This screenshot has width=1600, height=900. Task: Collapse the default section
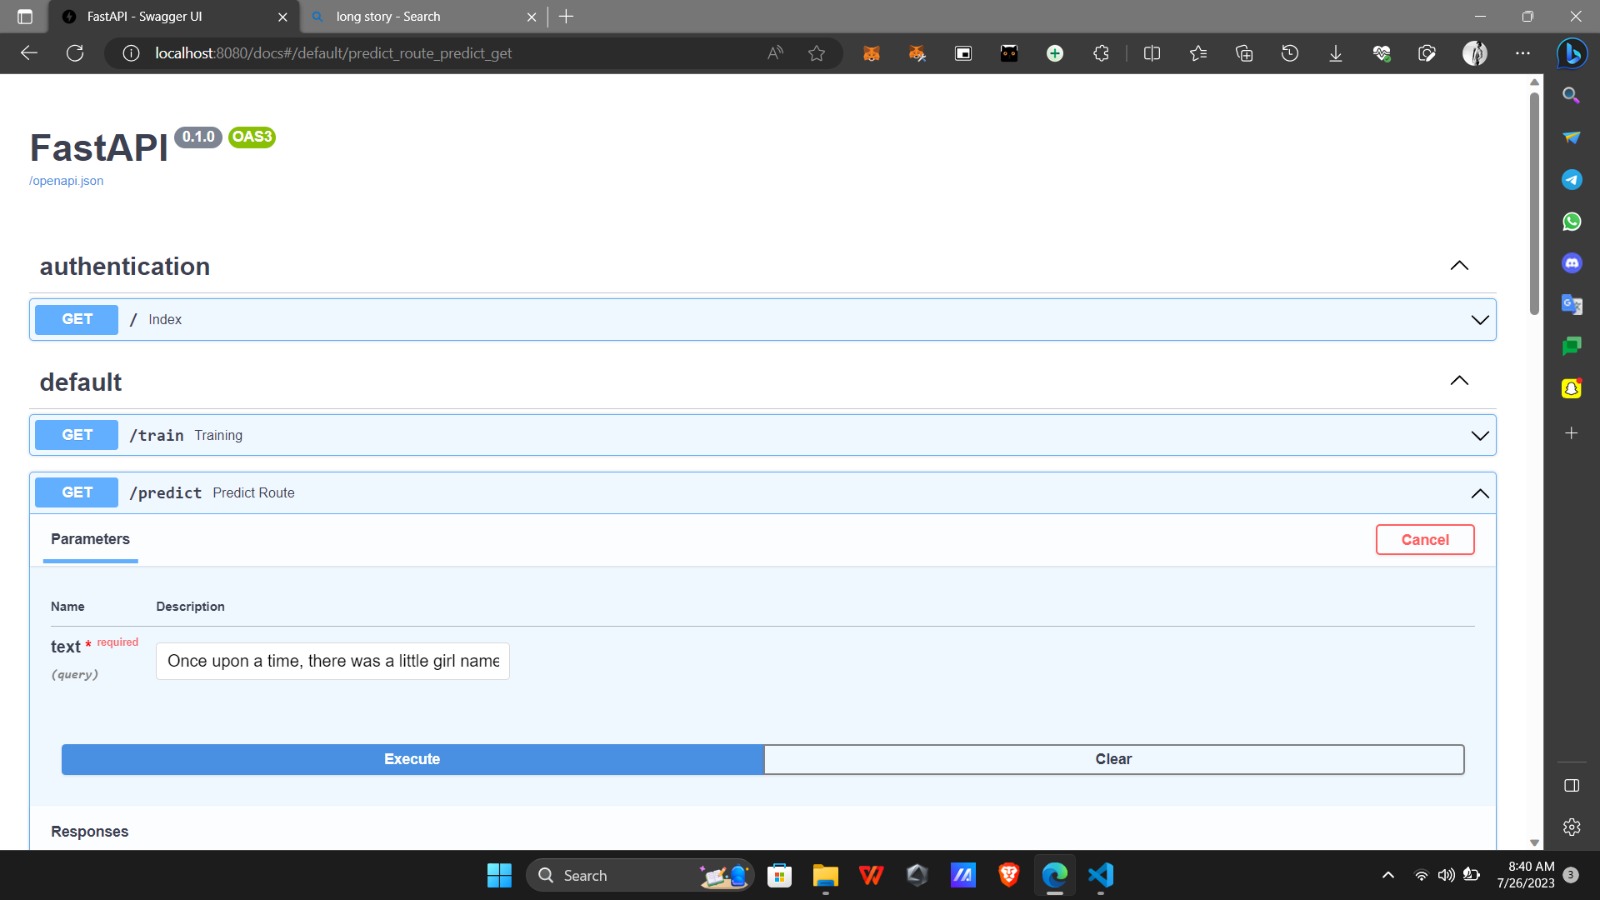pos(1459,380)
